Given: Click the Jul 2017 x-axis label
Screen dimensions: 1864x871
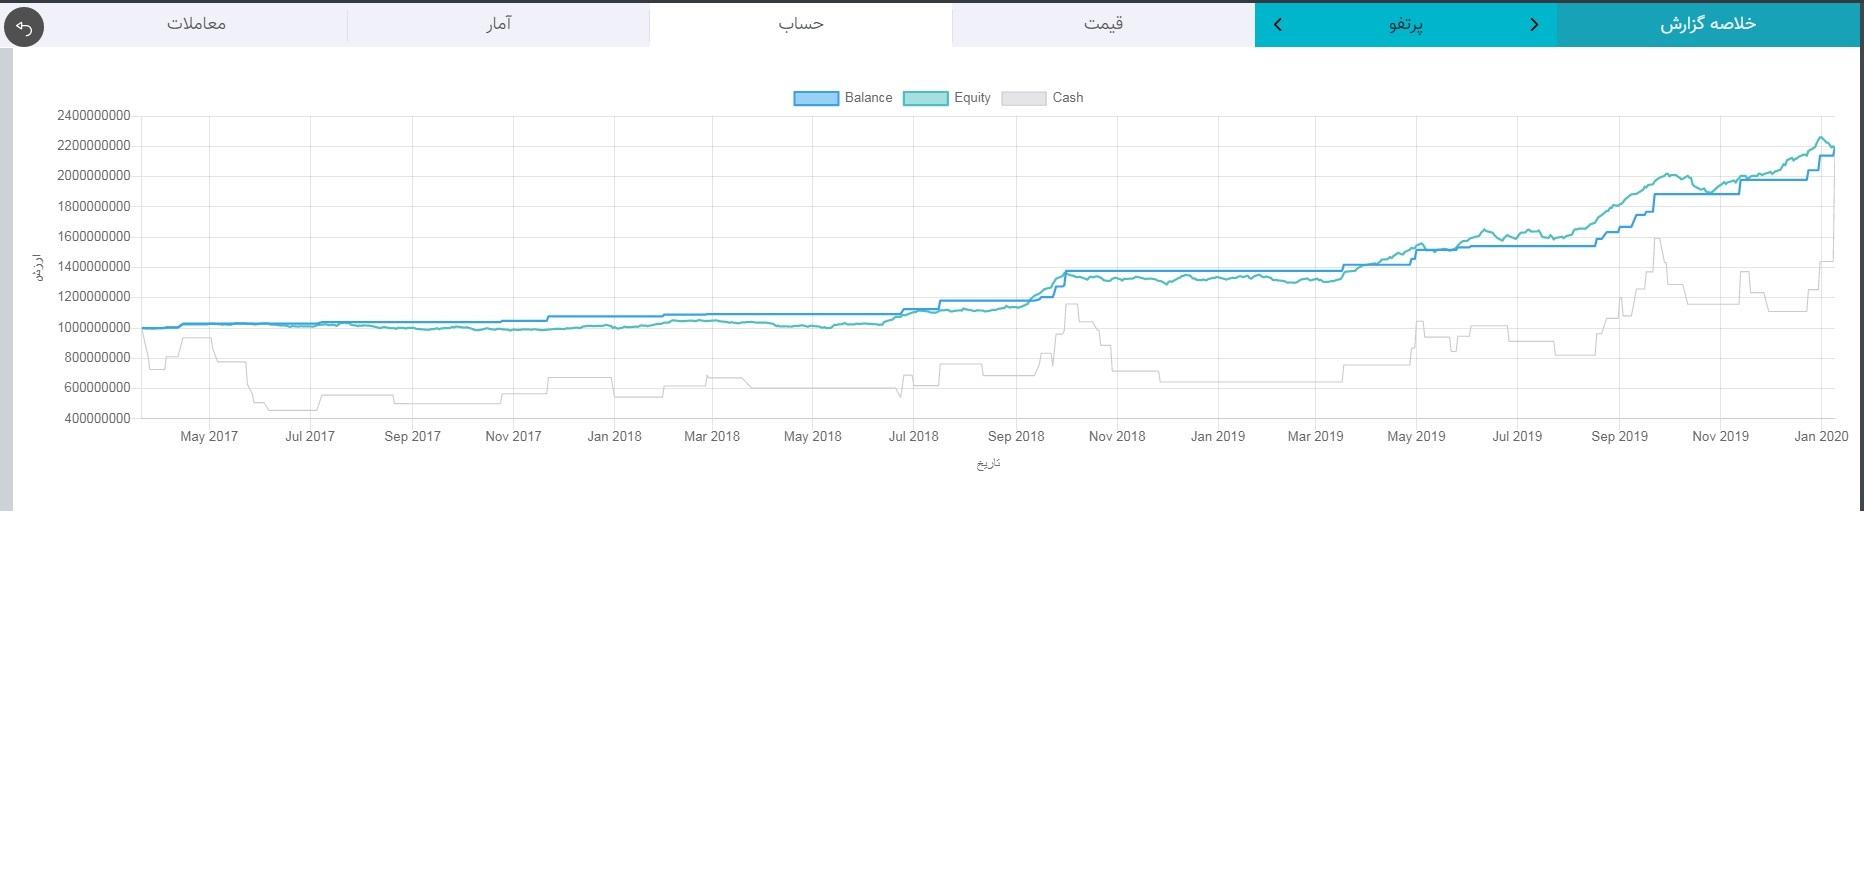Looking at the screenshot, I should 310,437.
